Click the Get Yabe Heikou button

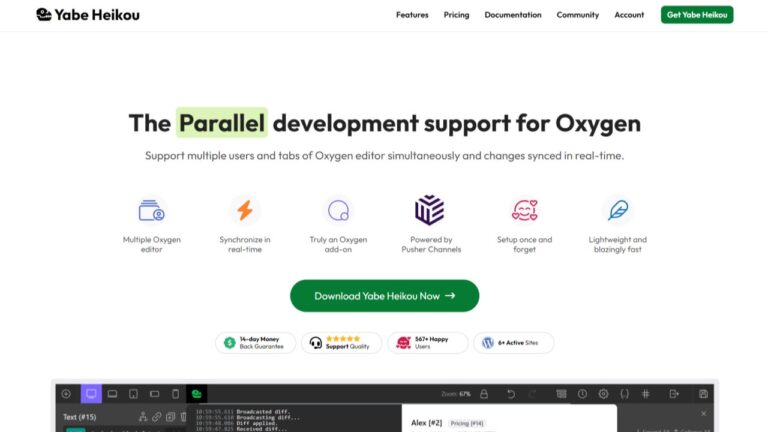pyautogui.click(x=697, y=15)
